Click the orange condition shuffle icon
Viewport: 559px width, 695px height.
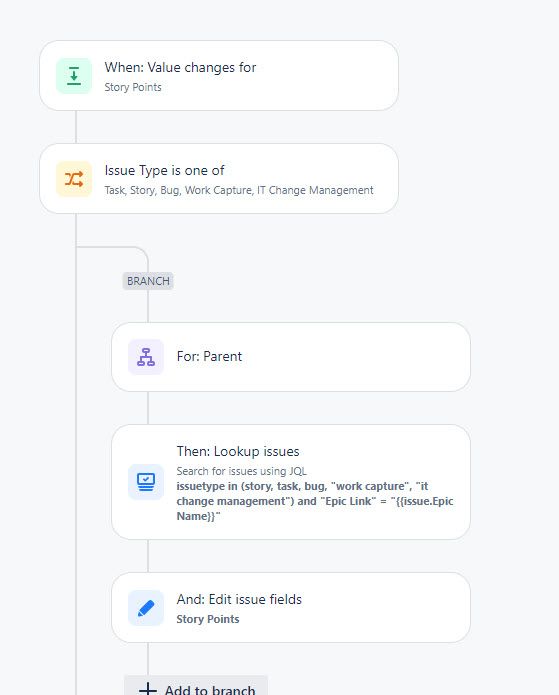(74, 179)
